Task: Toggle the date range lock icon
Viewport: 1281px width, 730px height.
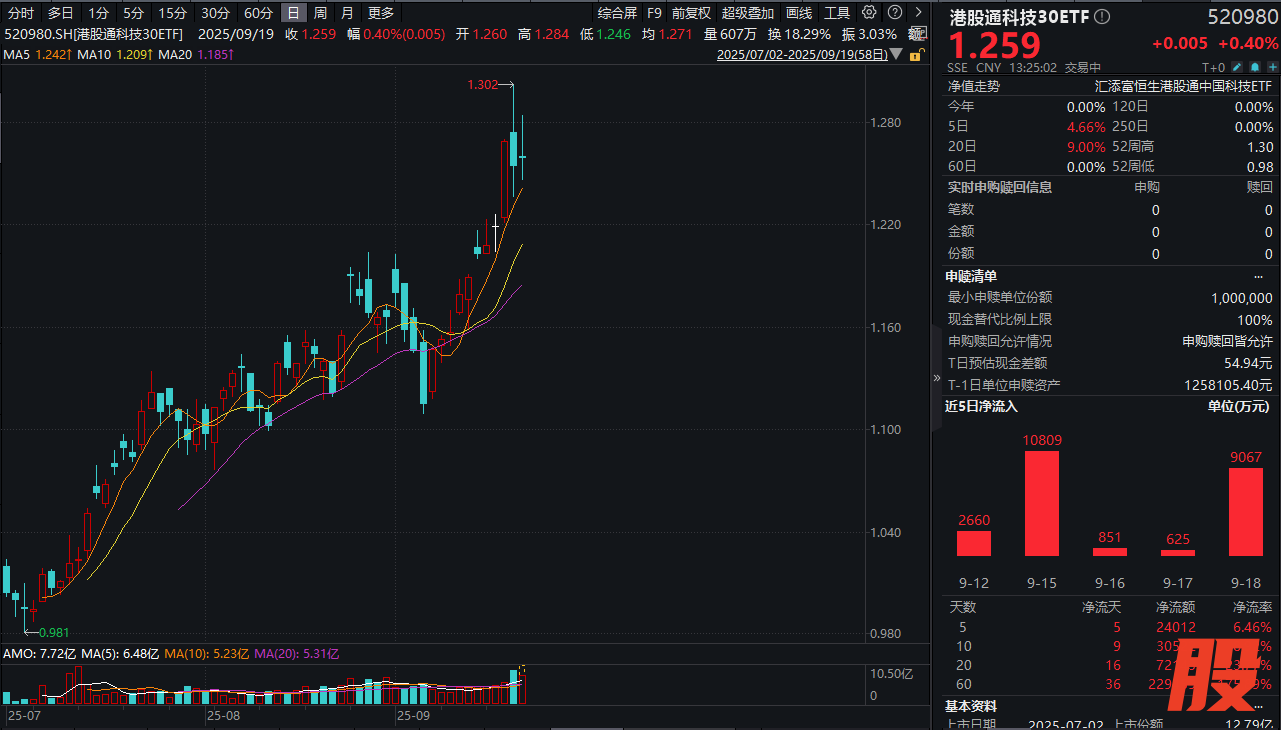Action: pos(914,56)
